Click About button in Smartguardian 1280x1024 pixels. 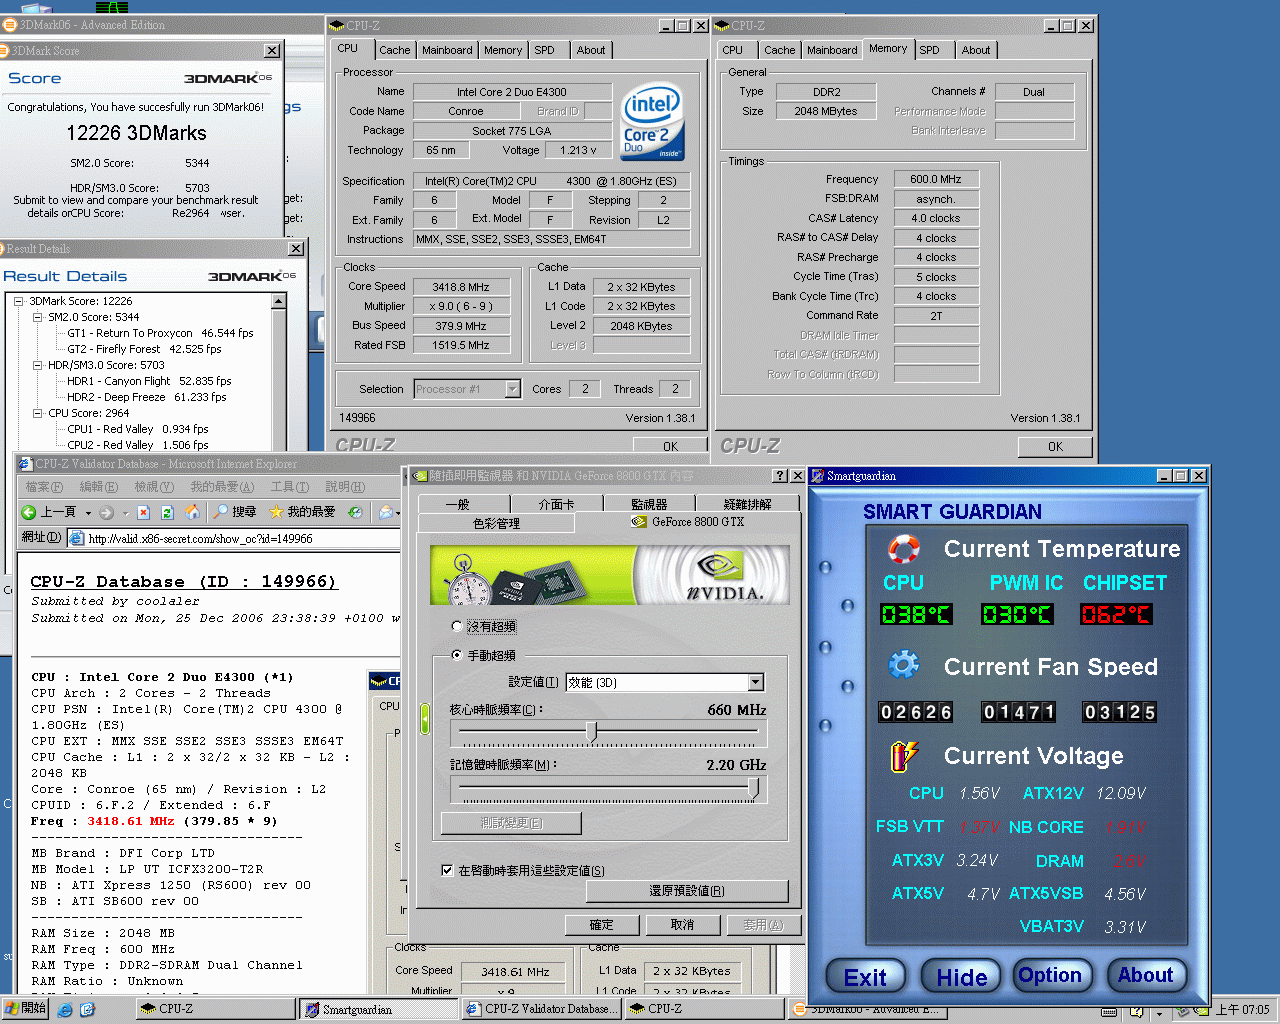(x=1145, y=975)
